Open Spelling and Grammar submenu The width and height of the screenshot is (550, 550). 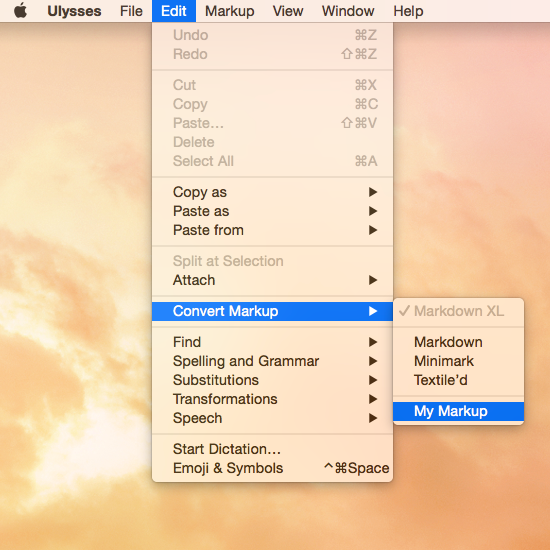[x=273, y=361]
